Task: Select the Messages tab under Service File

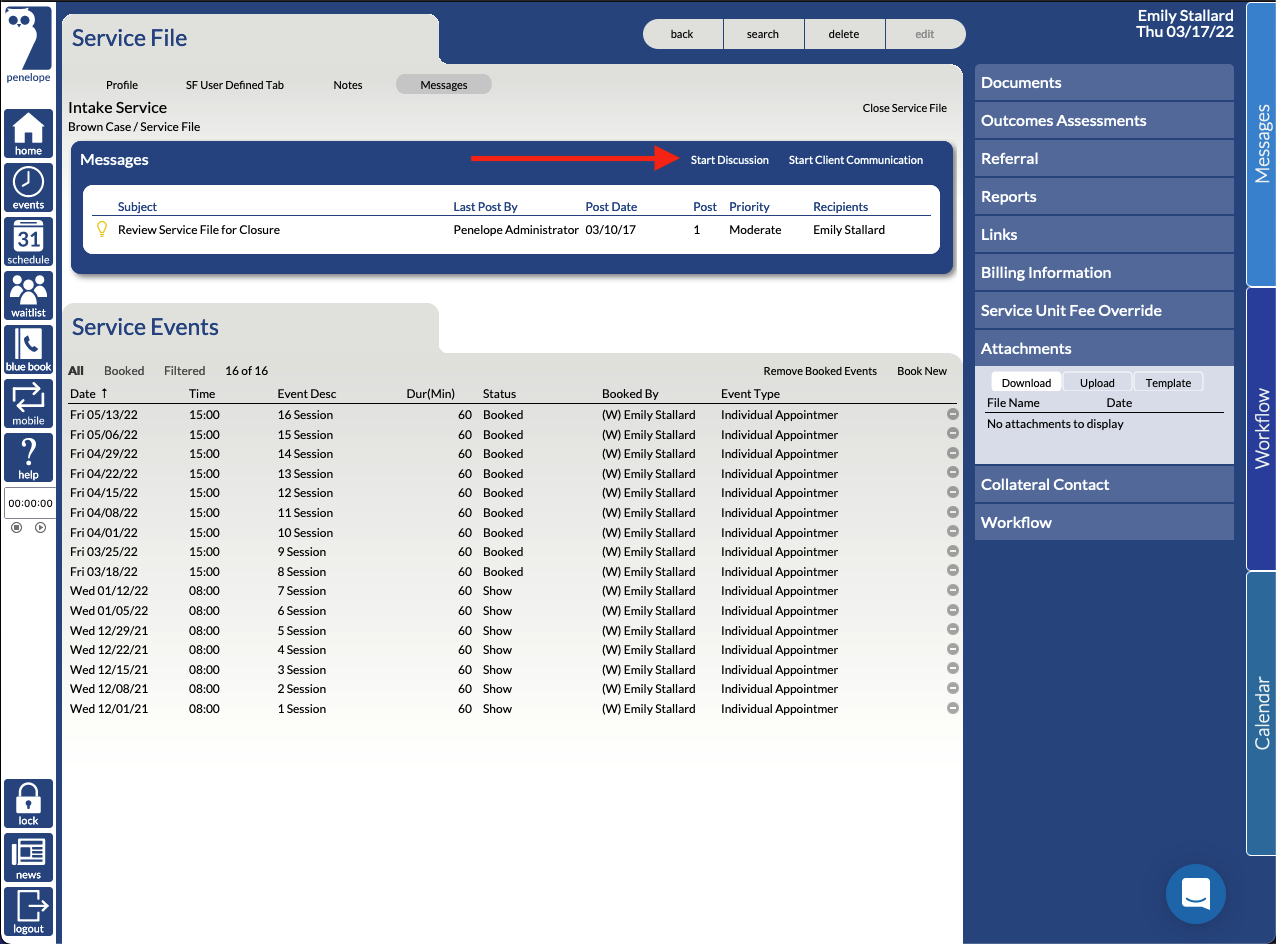Action: tap(444, 85)
